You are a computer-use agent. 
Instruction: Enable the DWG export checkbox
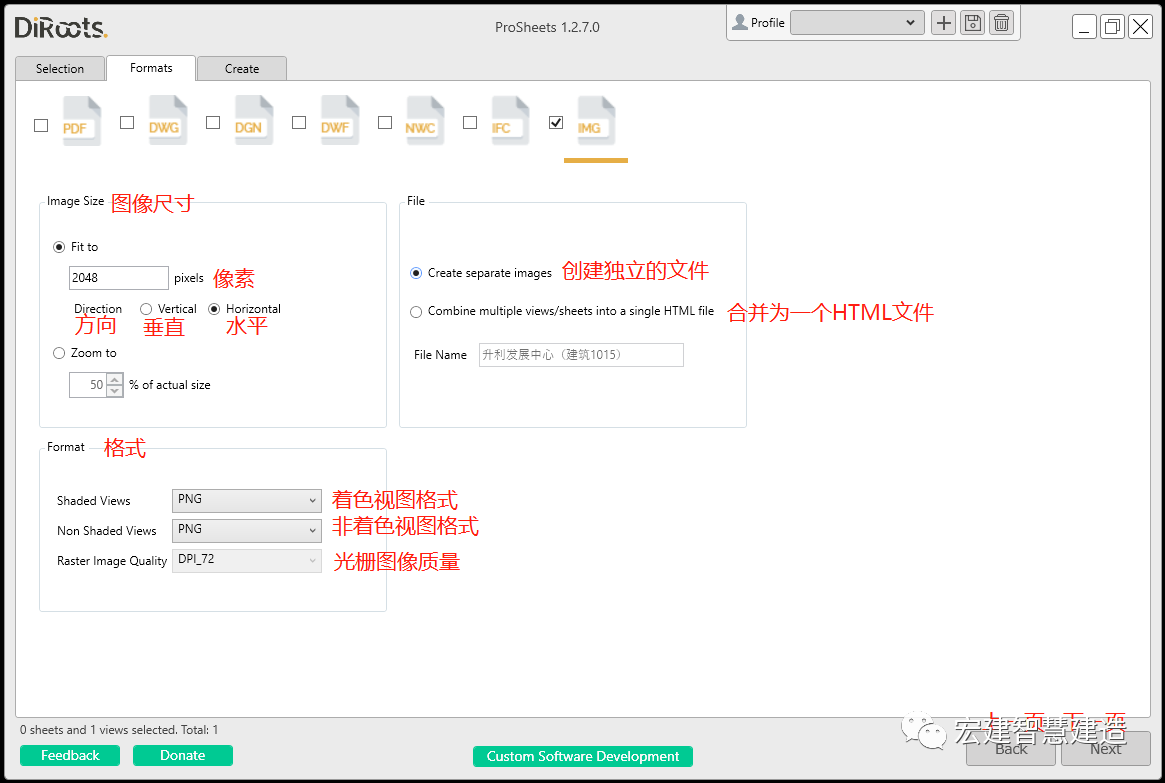(x=127, y=123)
